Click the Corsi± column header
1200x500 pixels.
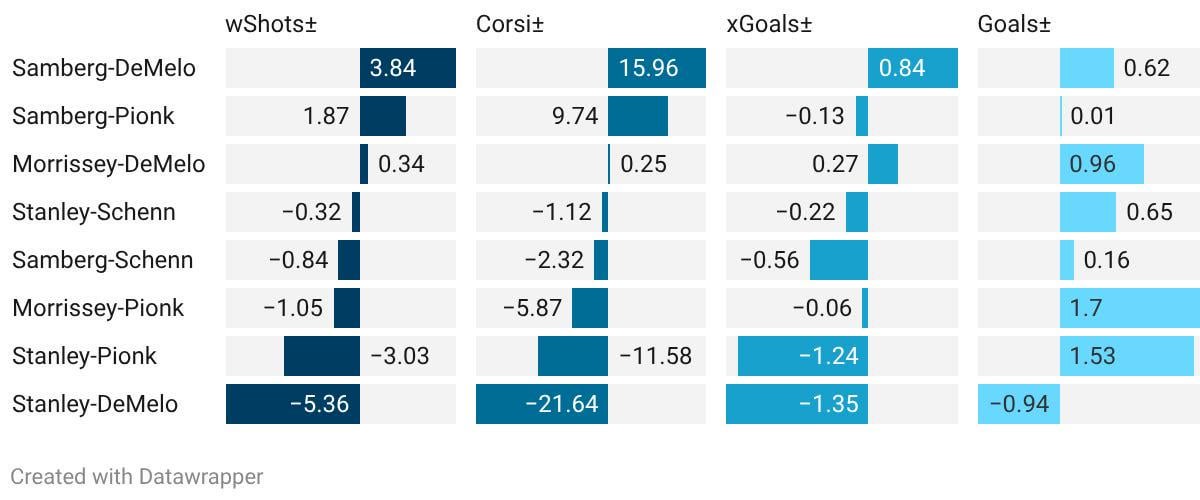pos(510,25)
